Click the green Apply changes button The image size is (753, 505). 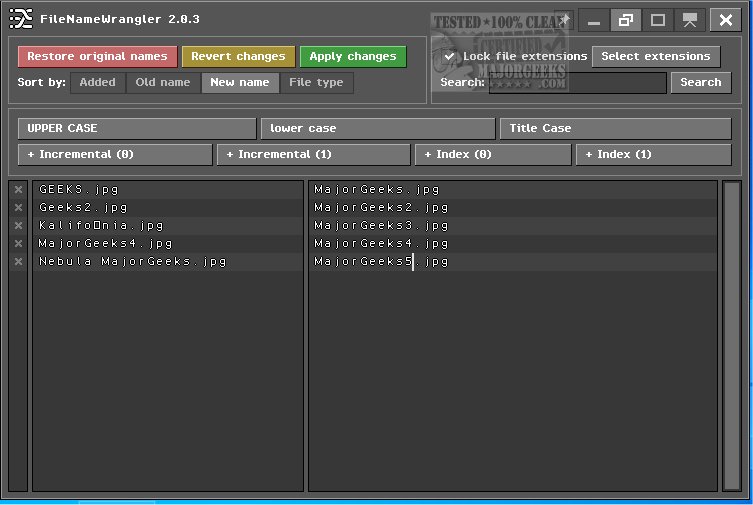[x=353, y=57]
